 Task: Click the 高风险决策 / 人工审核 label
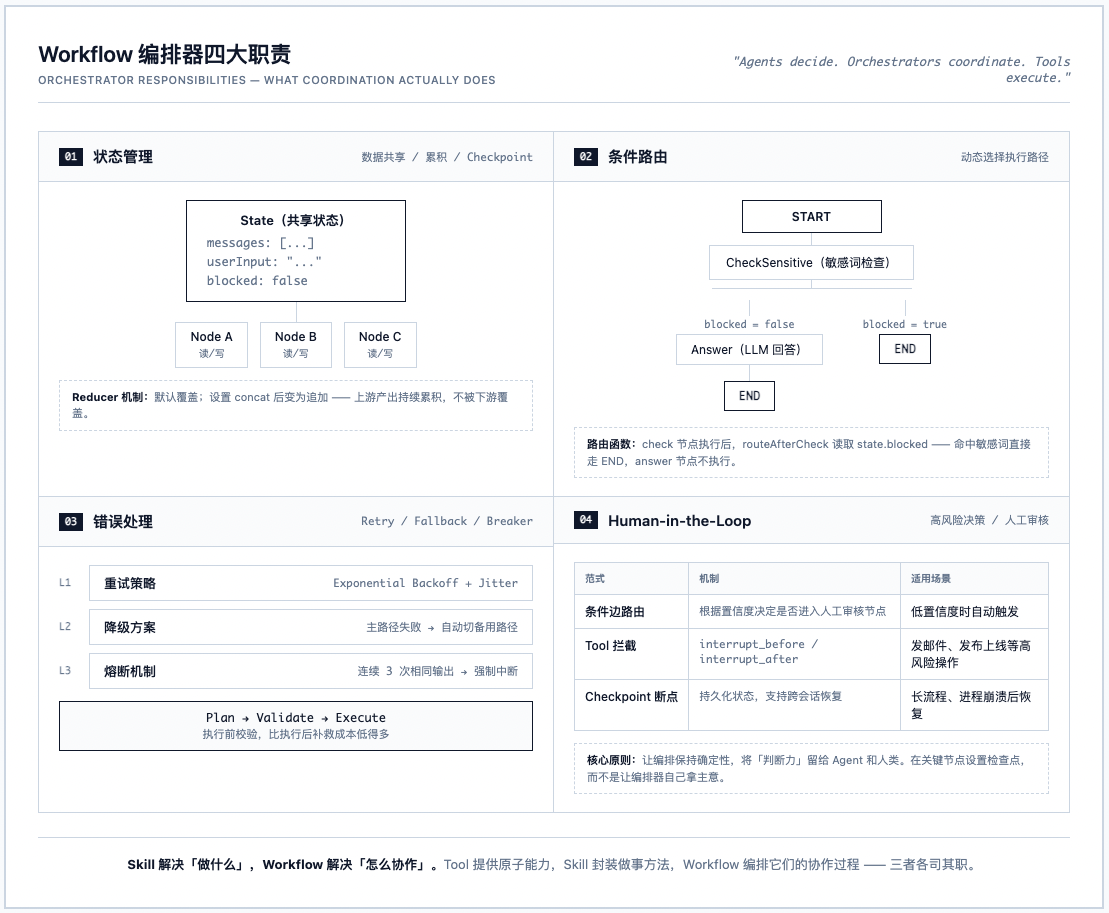click(989, 521)
